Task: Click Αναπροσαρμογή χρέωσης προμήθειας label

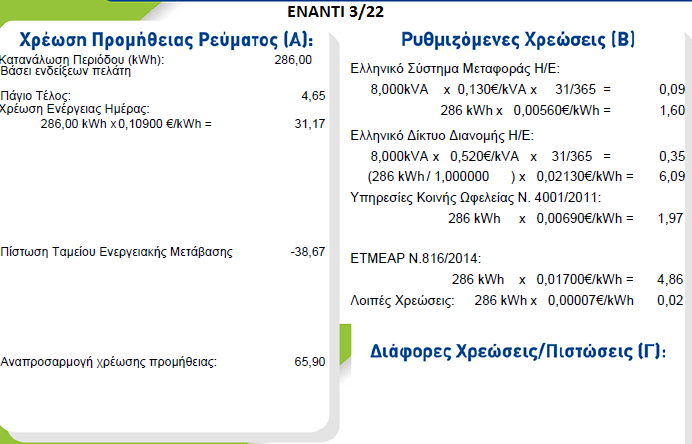Action: pyautogui.click(x=109, y=362)
